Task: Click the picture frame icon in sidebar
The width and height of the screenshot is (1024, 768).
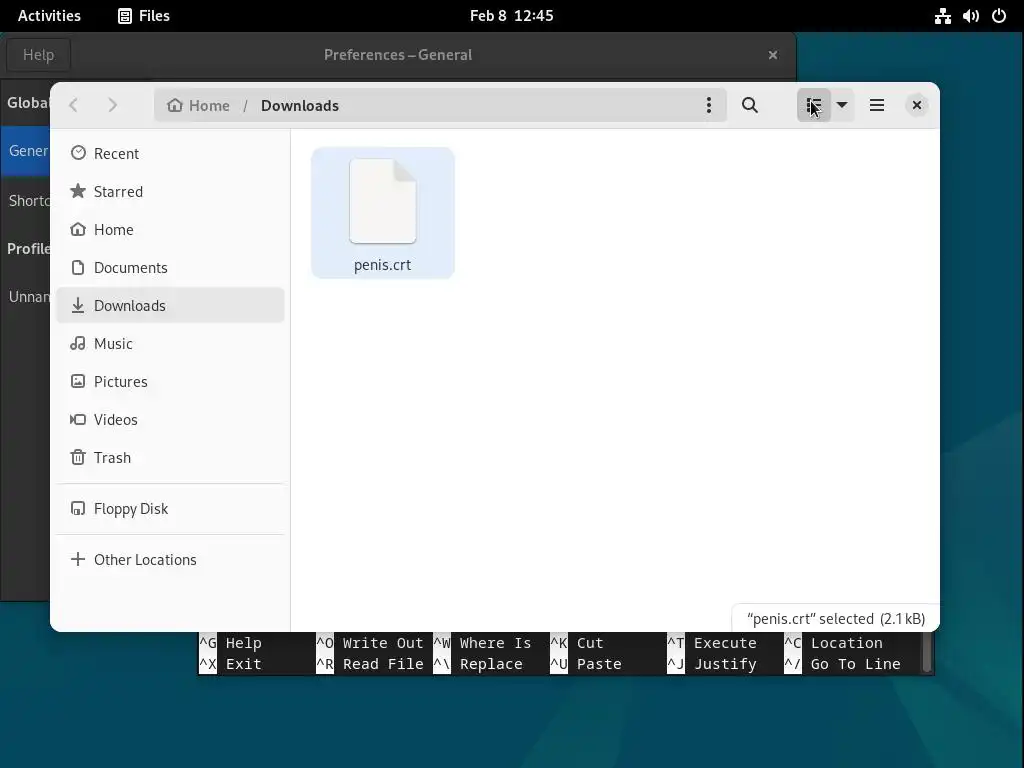Action: [x=78, y=381]
